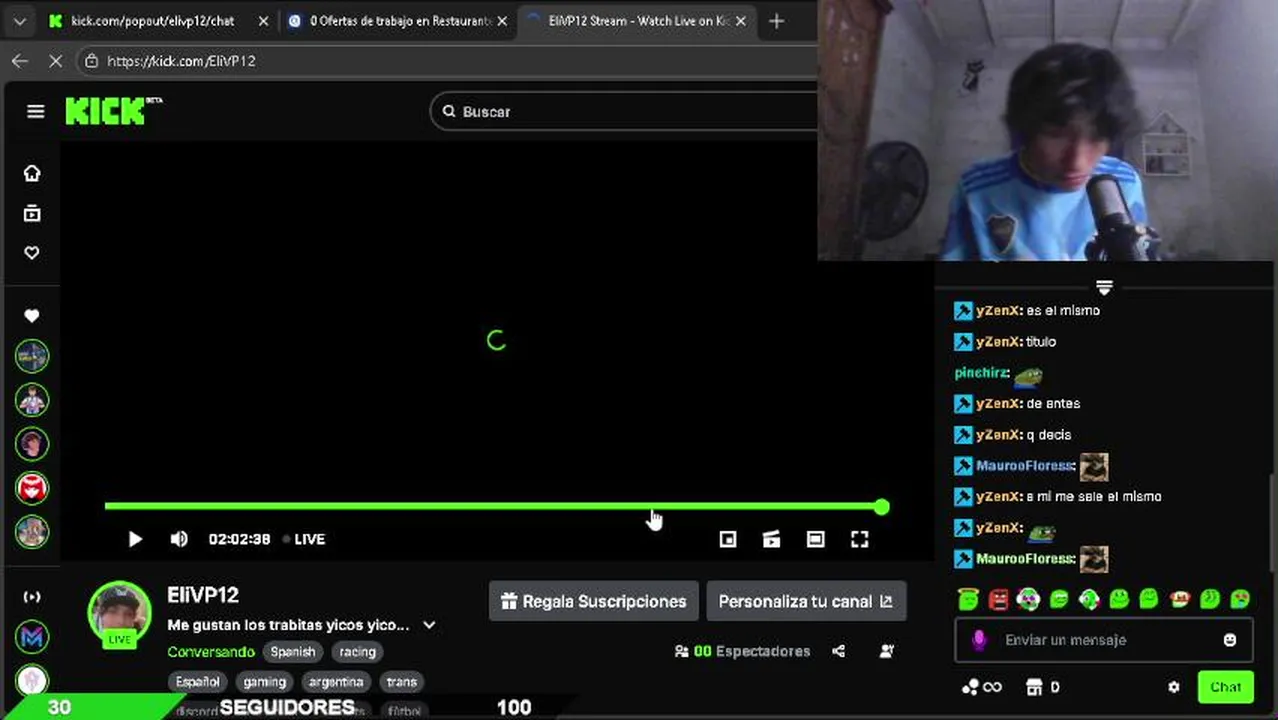Click the user follow icon near Espectadores
Viewport: 1278px width, 720px height.
pos(886,651)
